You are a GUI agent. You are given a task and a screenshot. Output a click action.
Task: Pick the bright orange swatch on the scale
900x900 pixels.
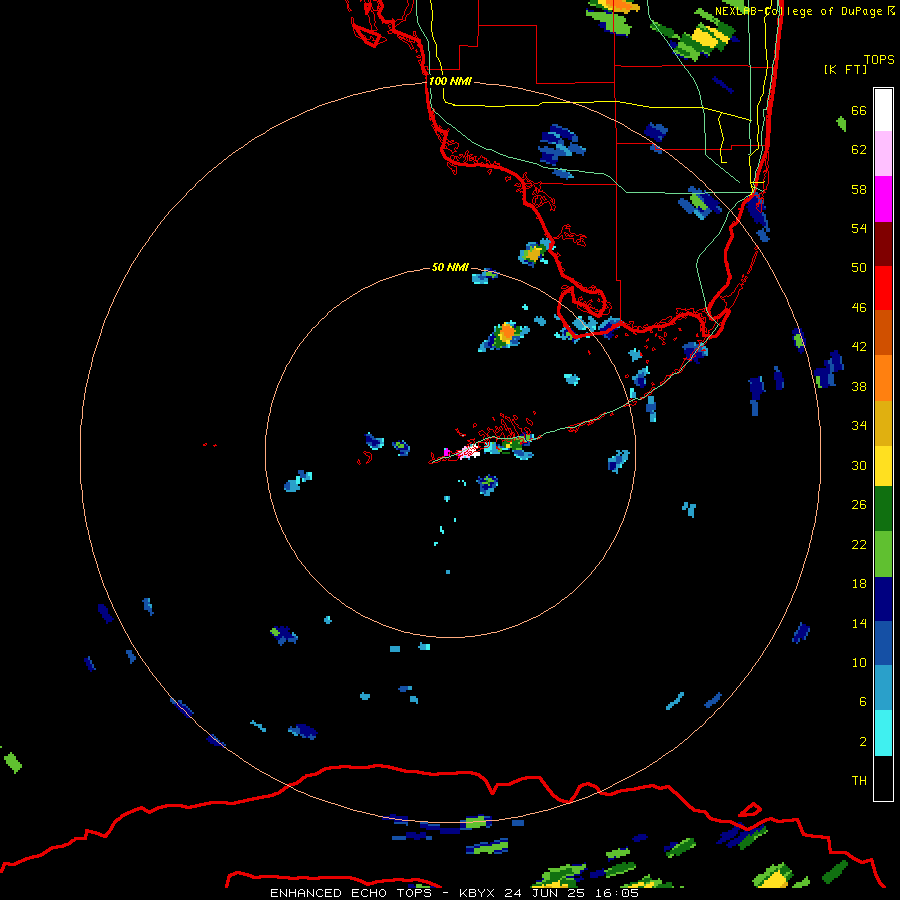(883, 378)
